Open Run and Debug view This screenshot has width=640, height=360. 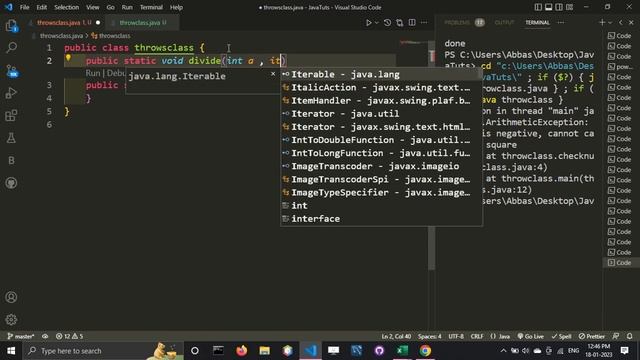tap(11, 93)
